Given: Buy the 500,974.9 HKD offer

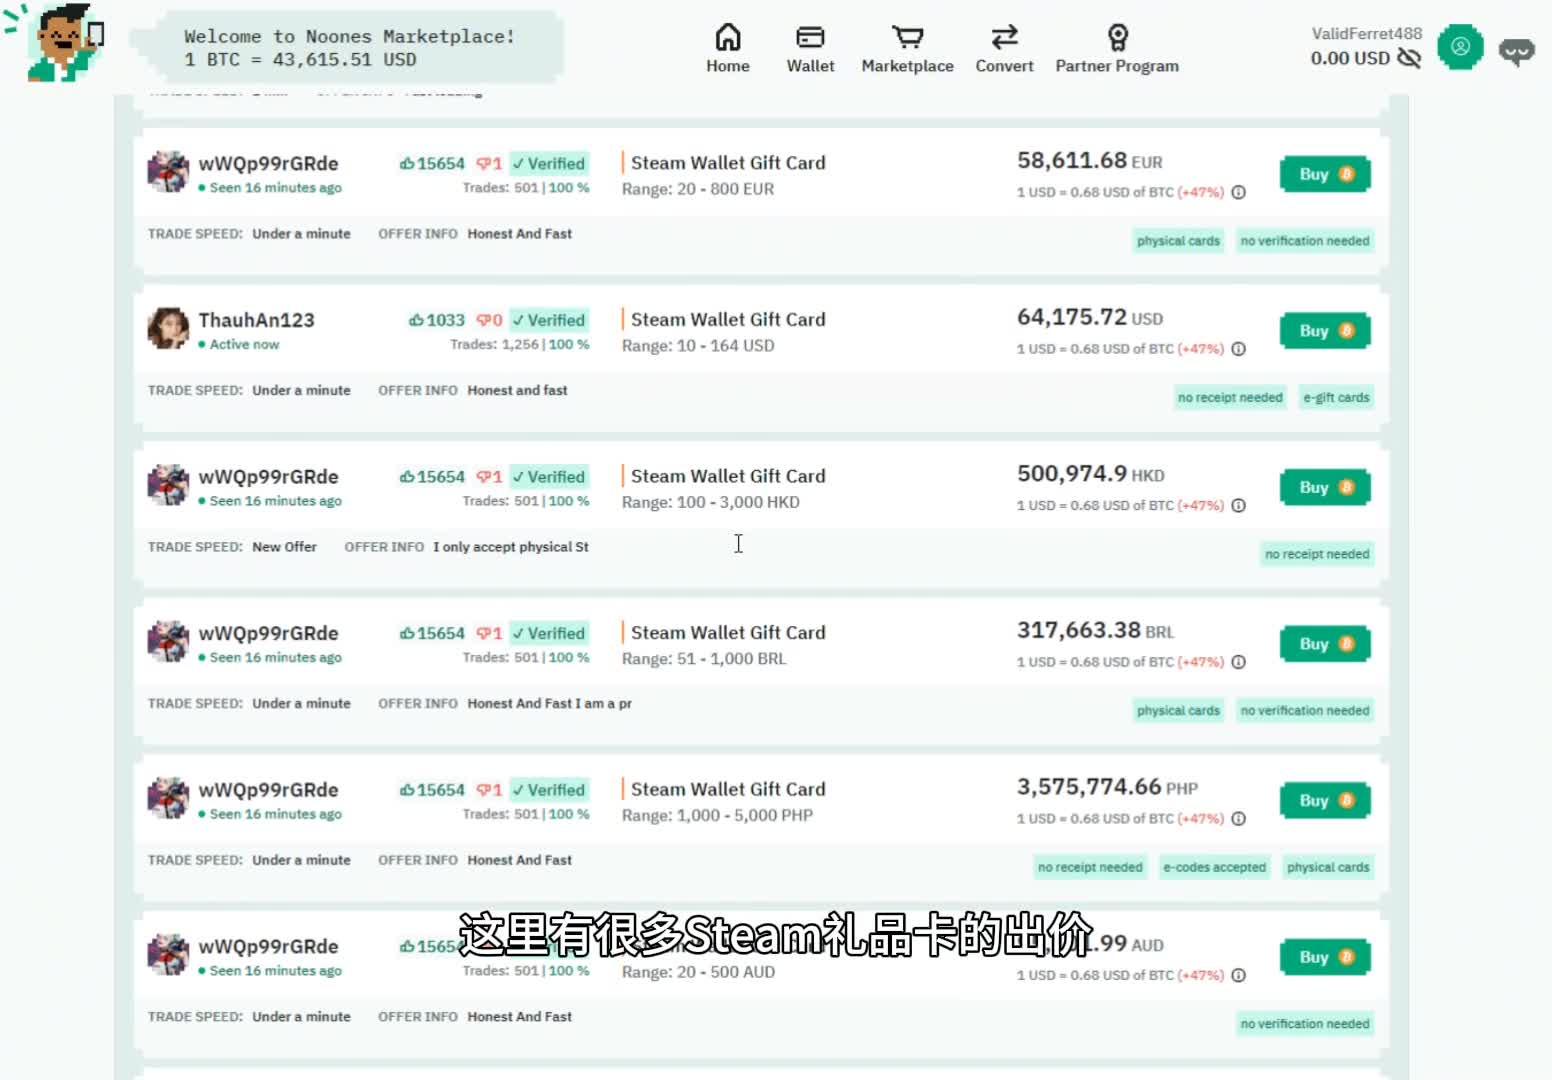Looking at the screenshot, I should (1325, 488).
